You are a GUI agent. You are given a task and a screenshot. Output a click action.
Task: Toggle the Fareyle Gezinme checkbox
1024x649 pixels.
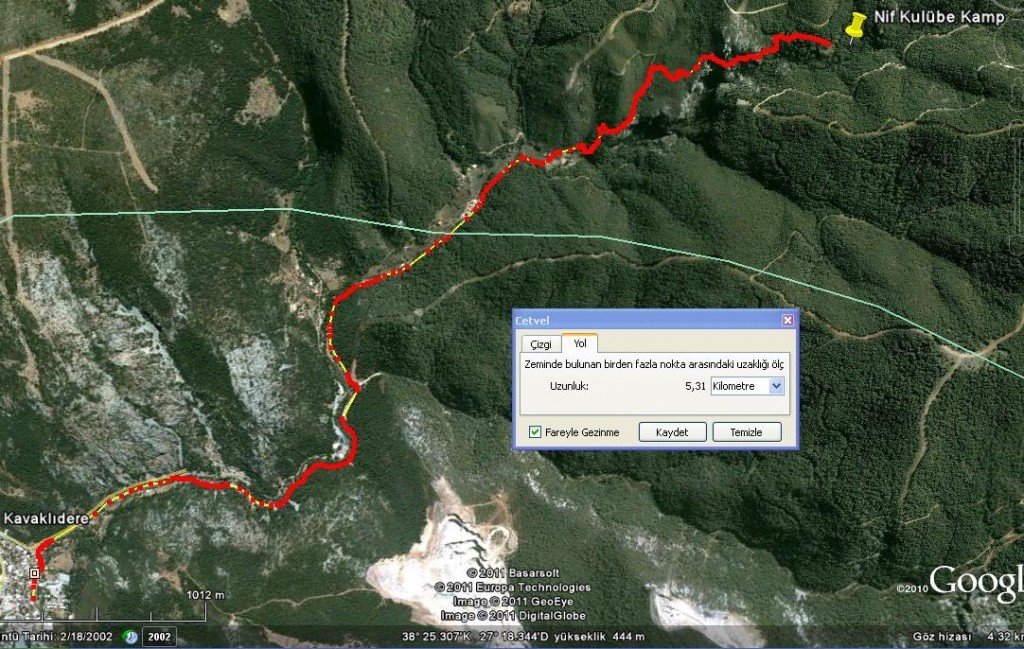(x=535, y=432)
